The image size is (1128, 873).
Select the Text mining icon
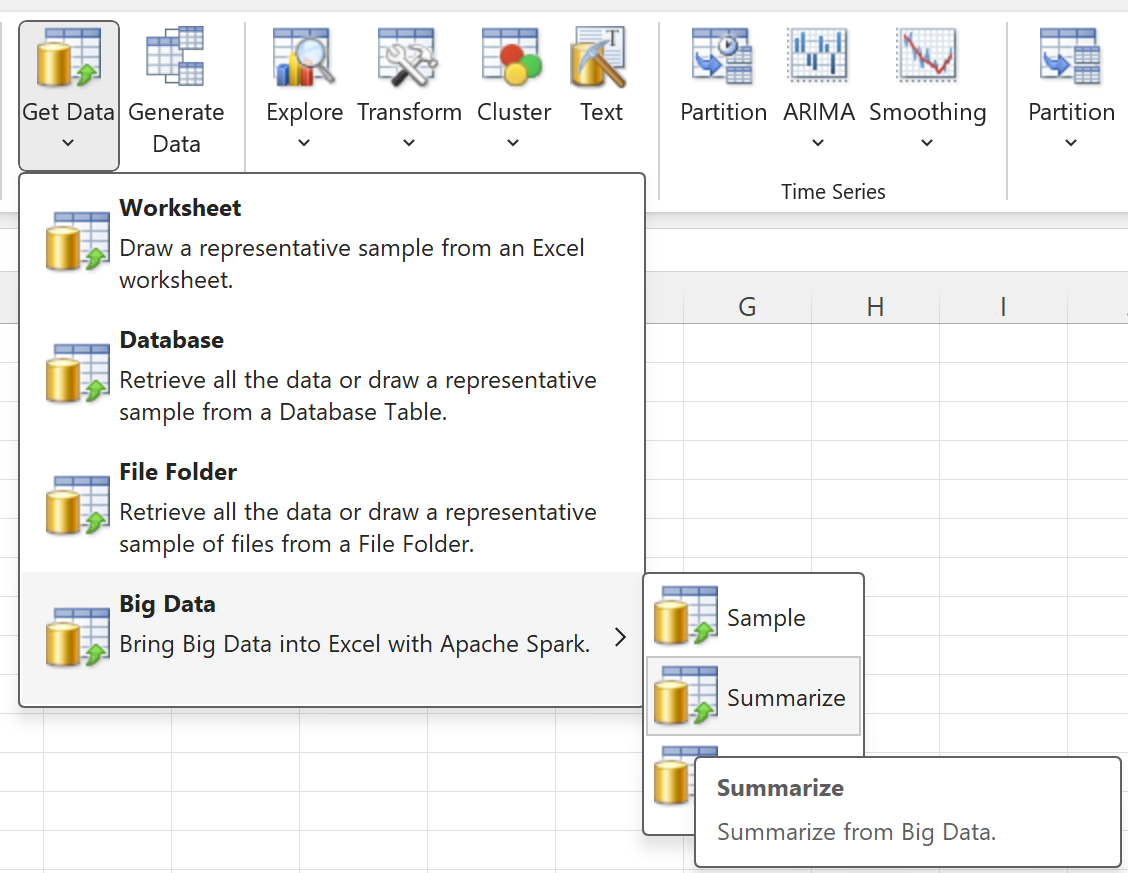600,58
